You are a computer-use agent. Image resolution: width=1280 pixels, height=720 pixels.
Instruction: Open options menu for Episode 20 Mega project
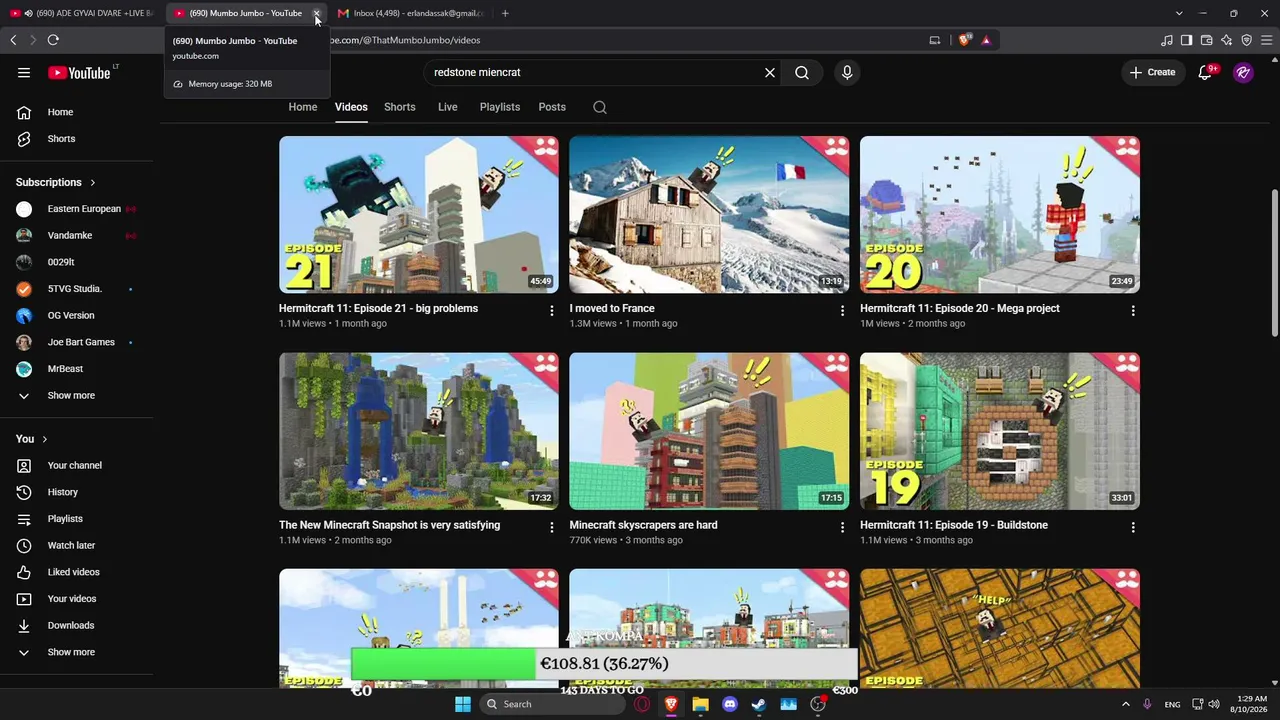pyautogui.click(x=1133, y=311)
